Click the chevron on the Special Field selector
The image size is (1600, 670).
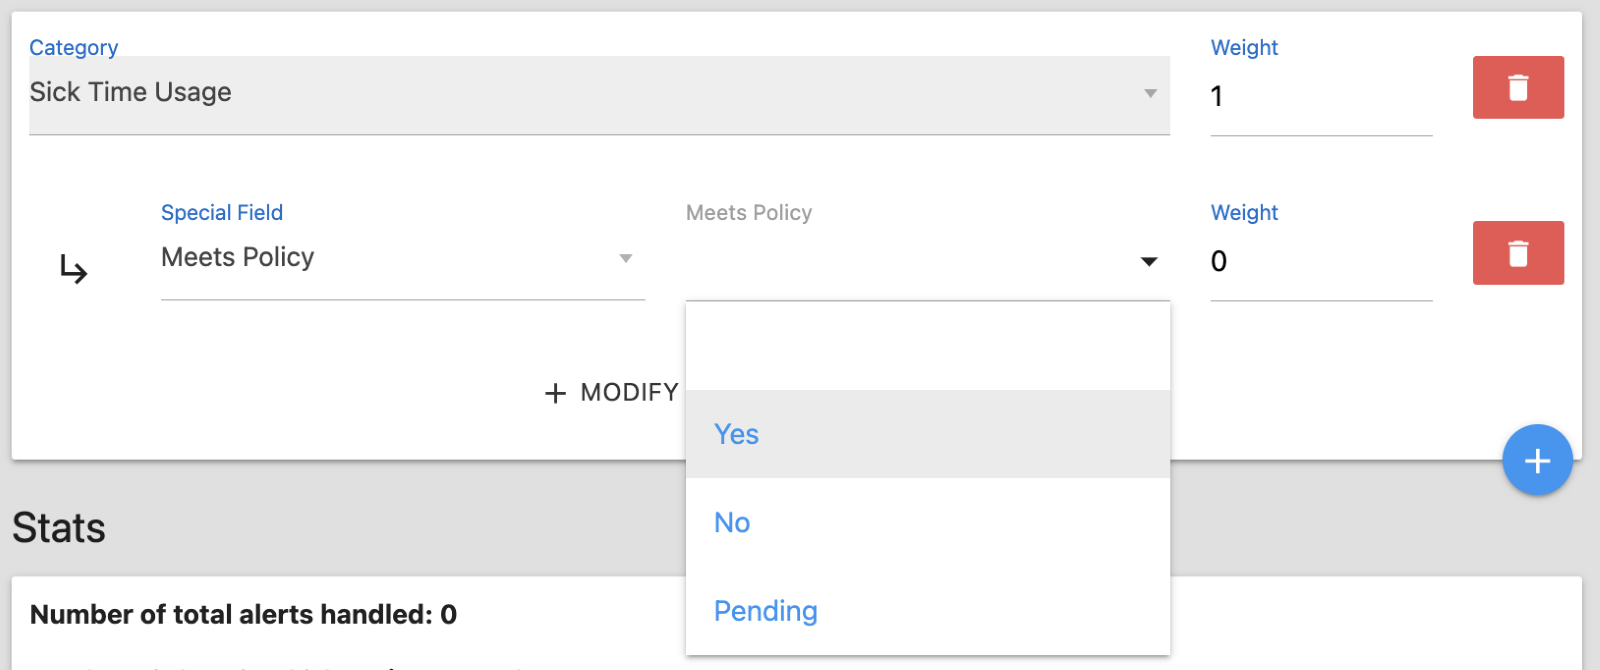coord(625,258)
